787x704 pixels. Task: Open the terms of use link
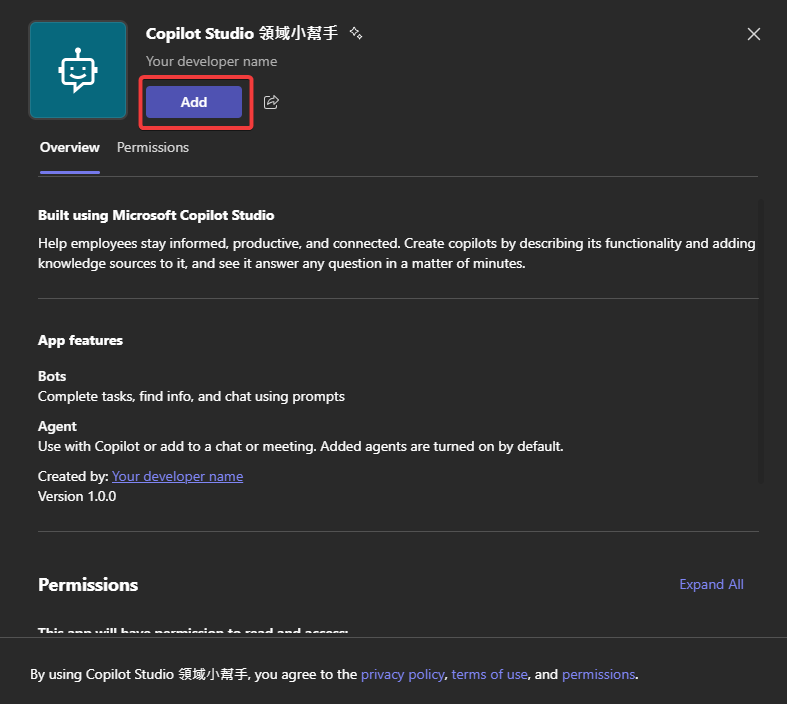(489, 674)
